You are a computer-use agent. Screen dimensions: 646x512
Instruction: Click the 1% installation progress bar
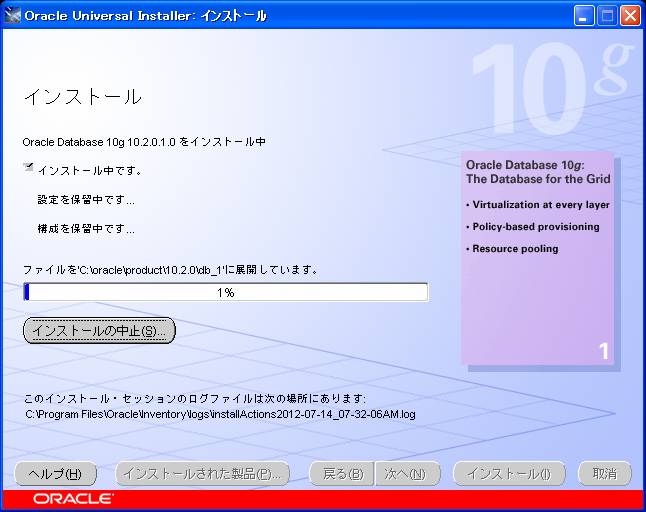coord(226,292)
